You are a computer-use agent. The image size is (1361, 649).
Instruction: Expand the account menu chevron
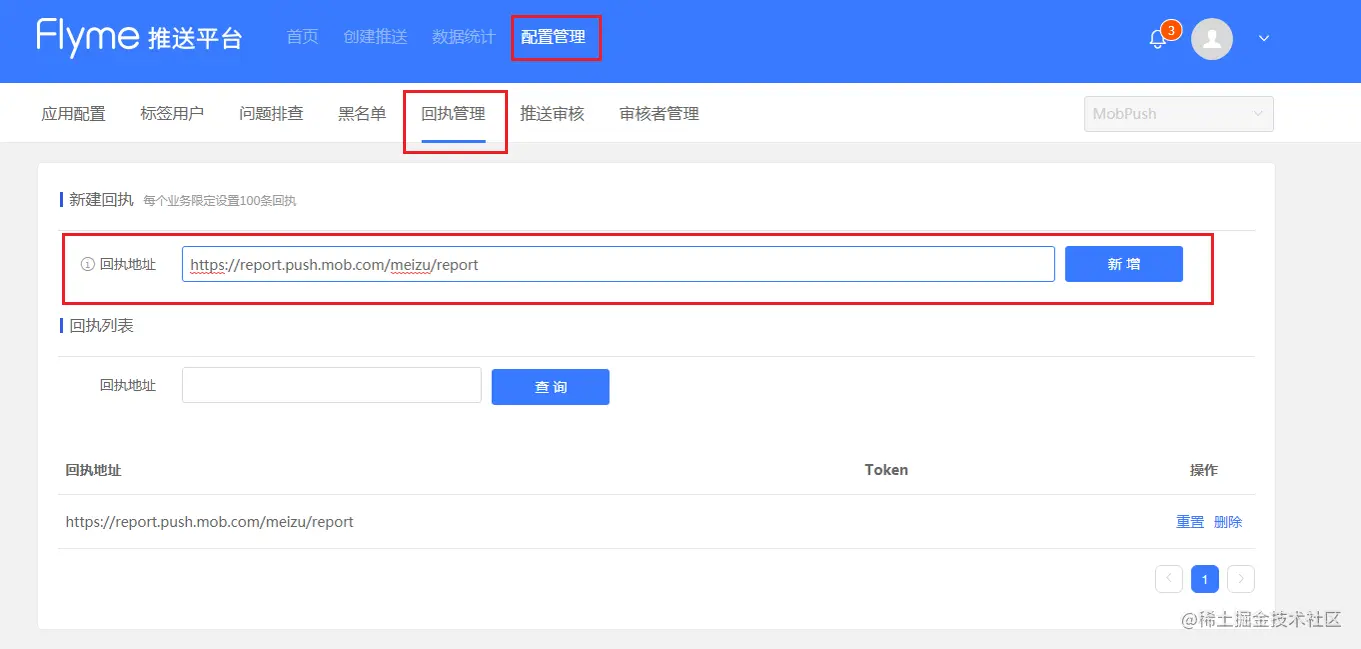click(x=1263, y=38)
